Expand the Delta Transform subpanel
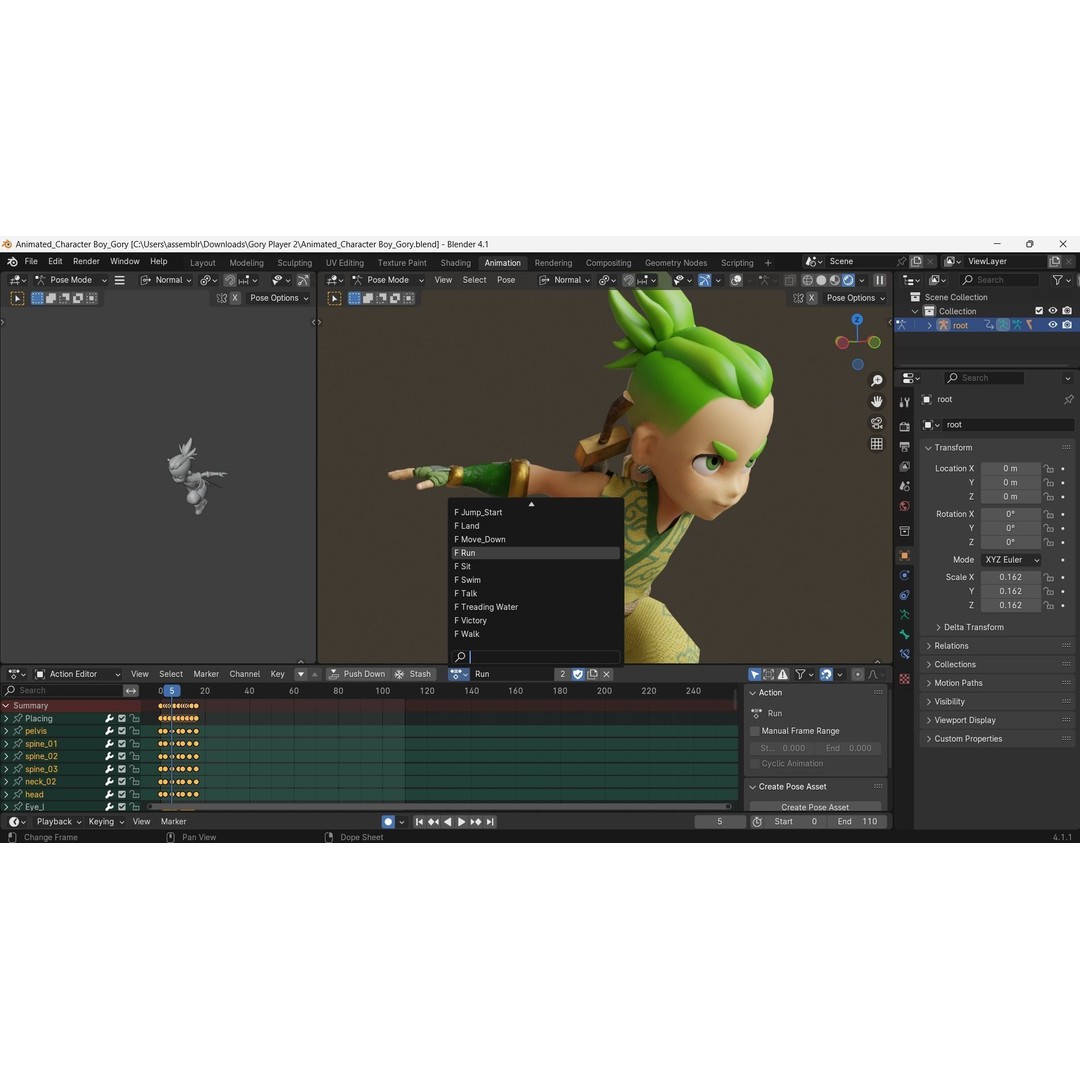Screen dimensions: 1080x1080 pyautogui.click(x=973, y=627)
